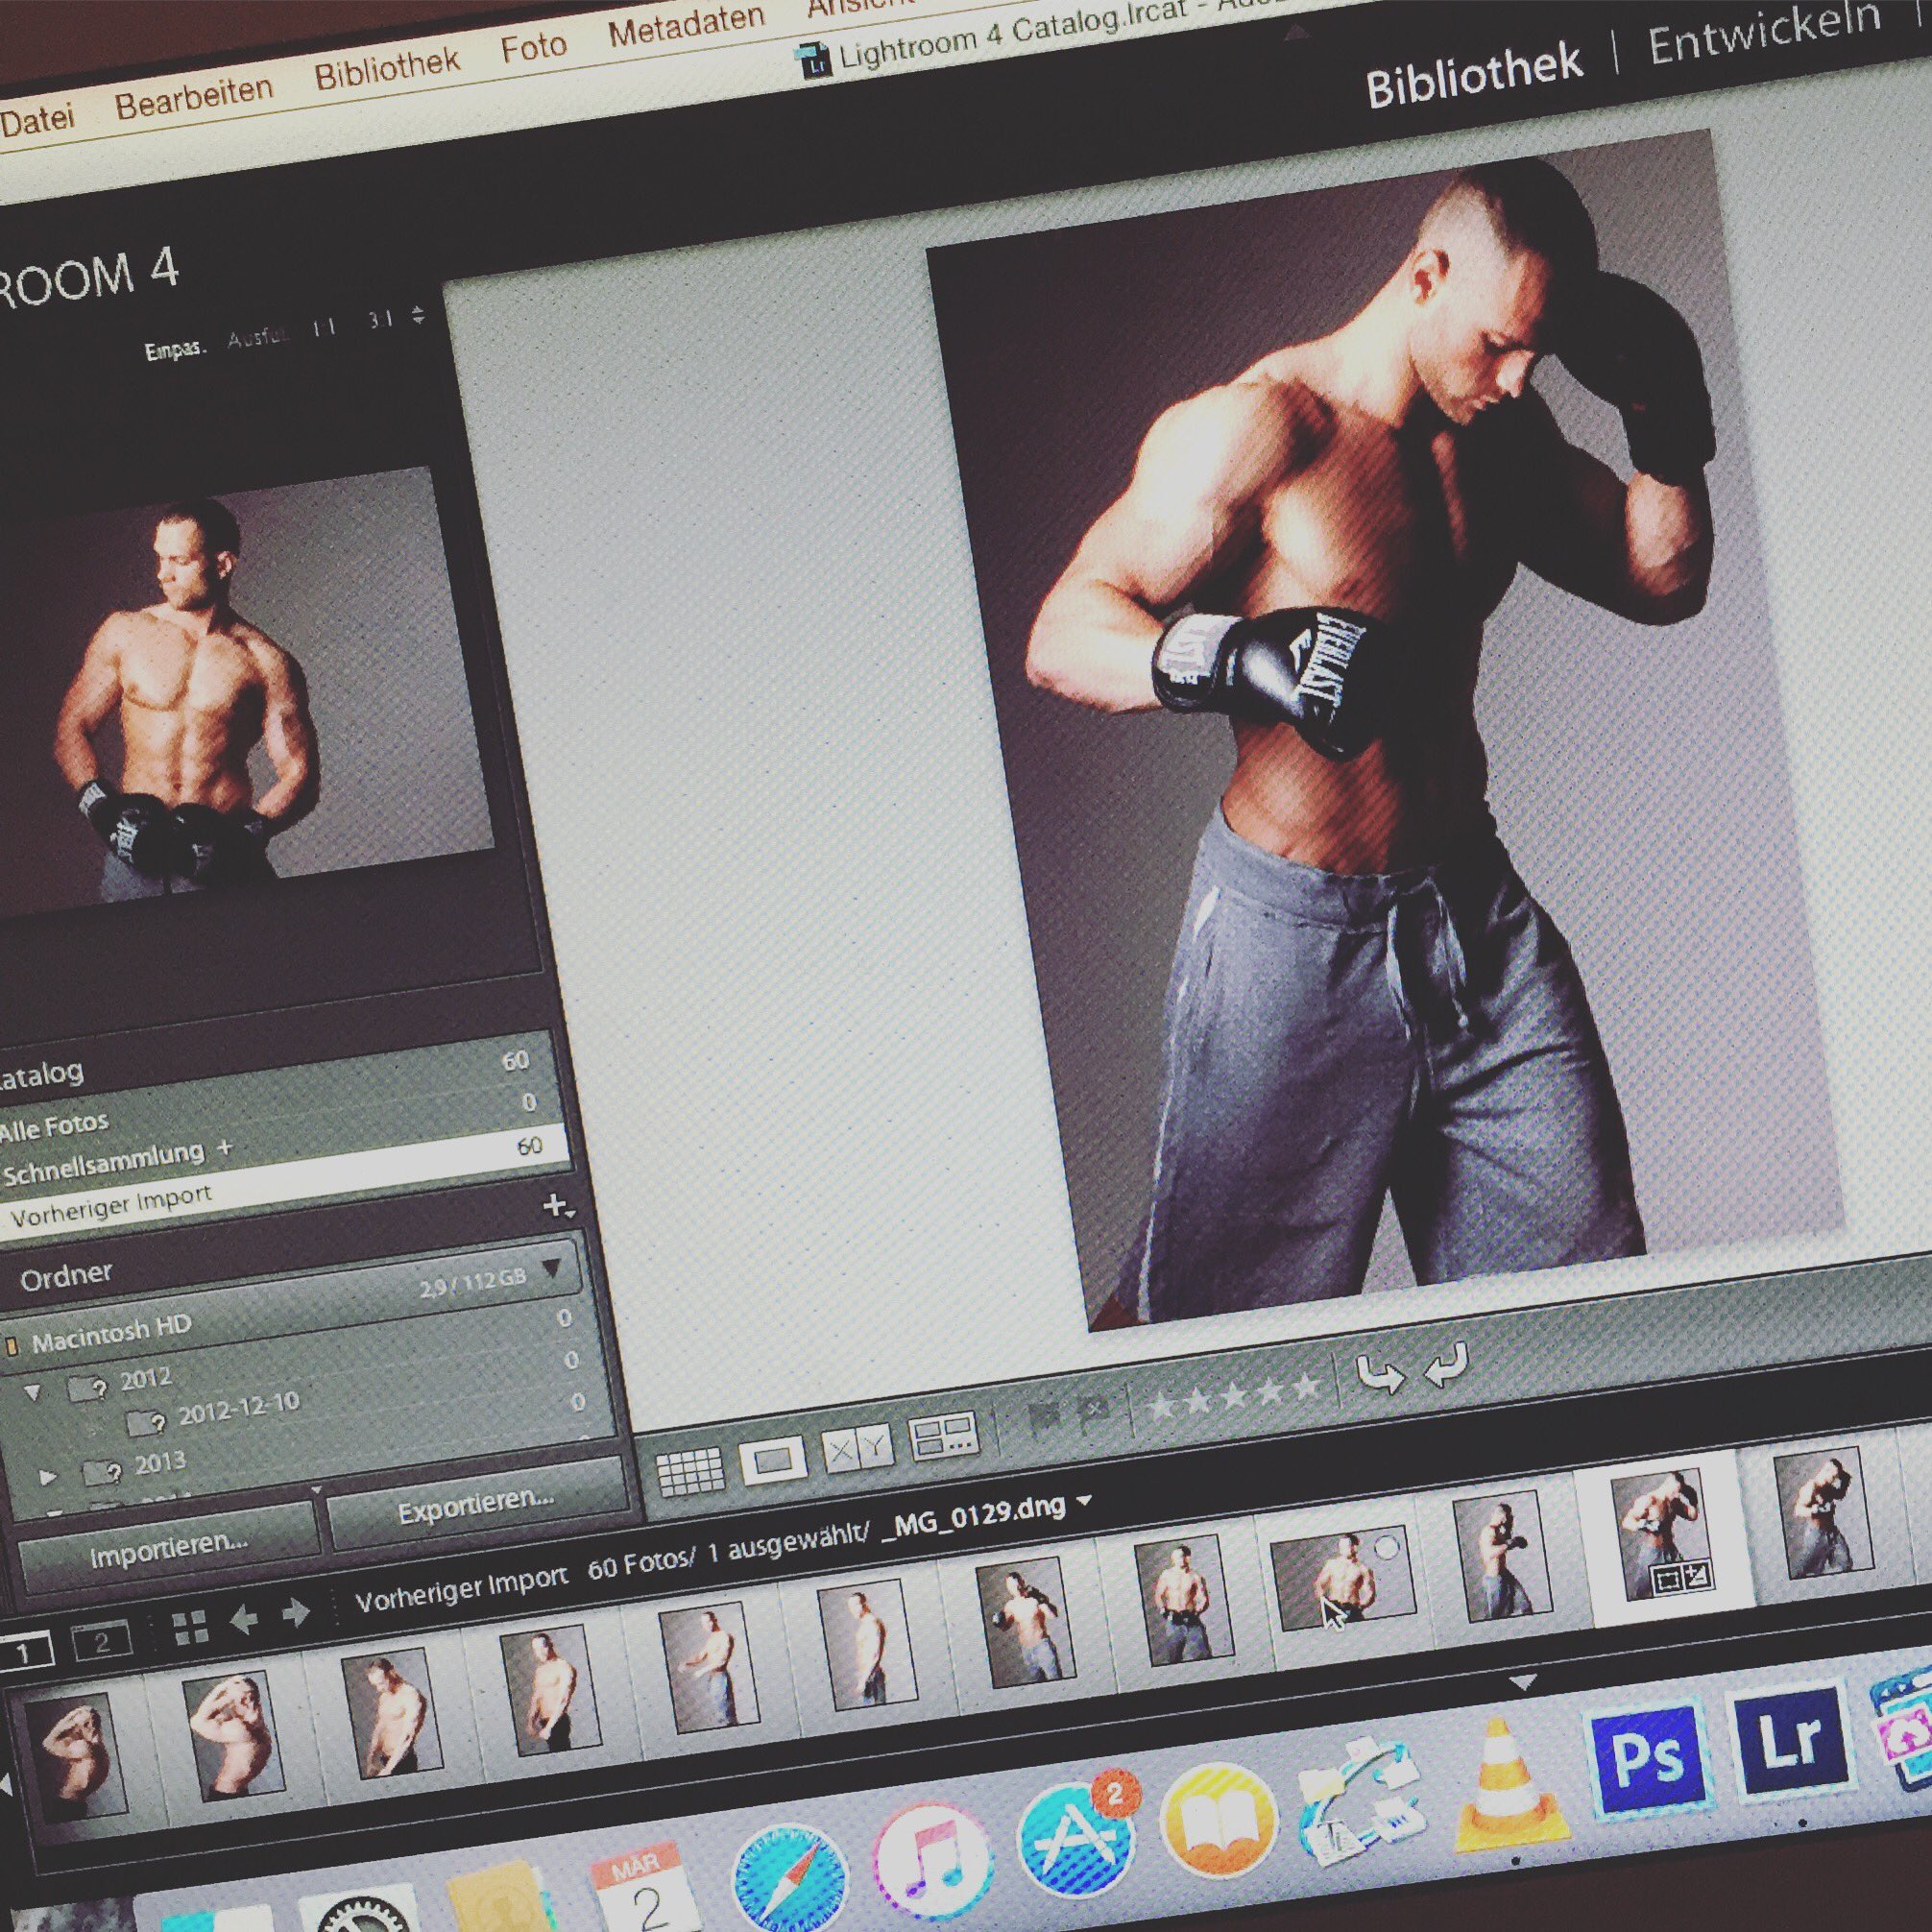
Task: Open the Foto menu
Action: coord(533,47)
